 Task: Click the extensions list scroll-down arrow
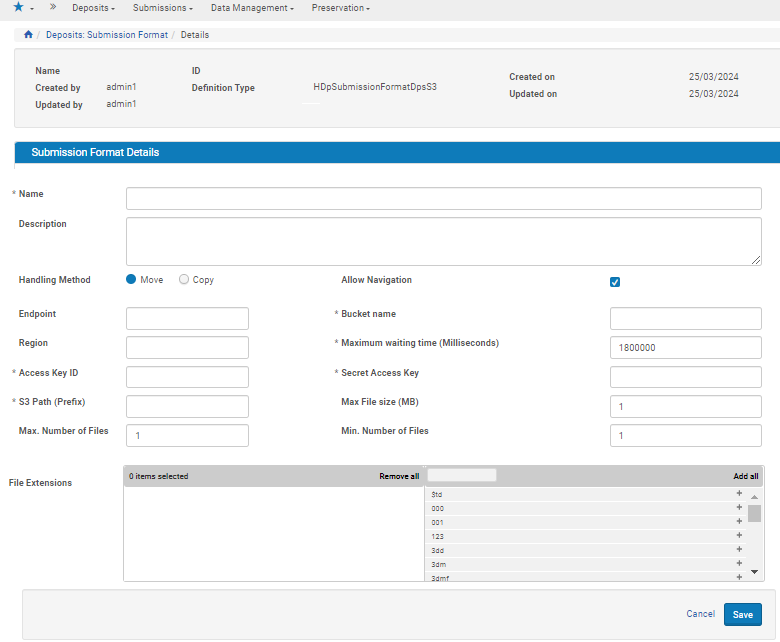click(754, 572)
